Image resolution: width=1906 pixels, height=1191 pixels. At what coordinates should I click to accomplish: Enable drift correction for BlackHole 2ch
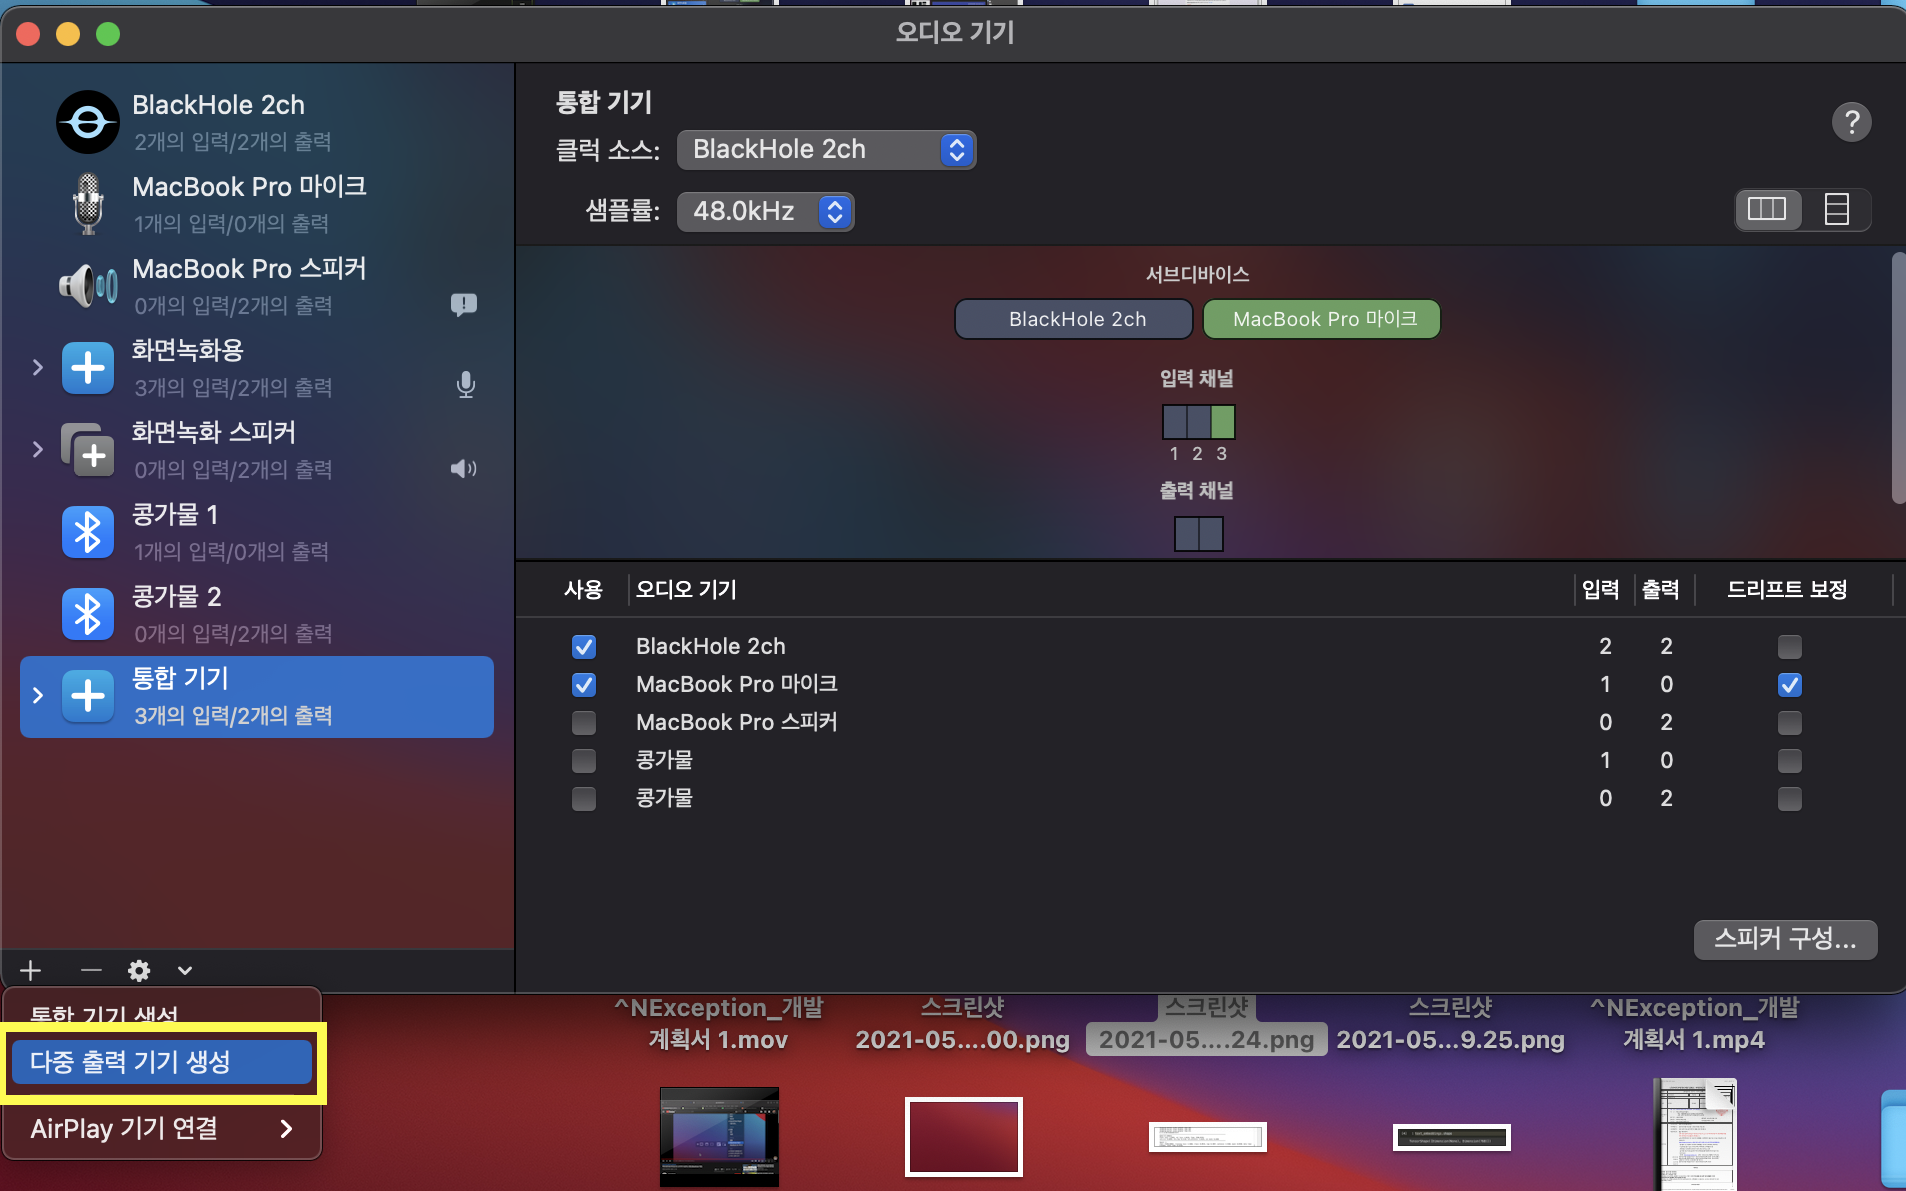(x=1790, y=647)
